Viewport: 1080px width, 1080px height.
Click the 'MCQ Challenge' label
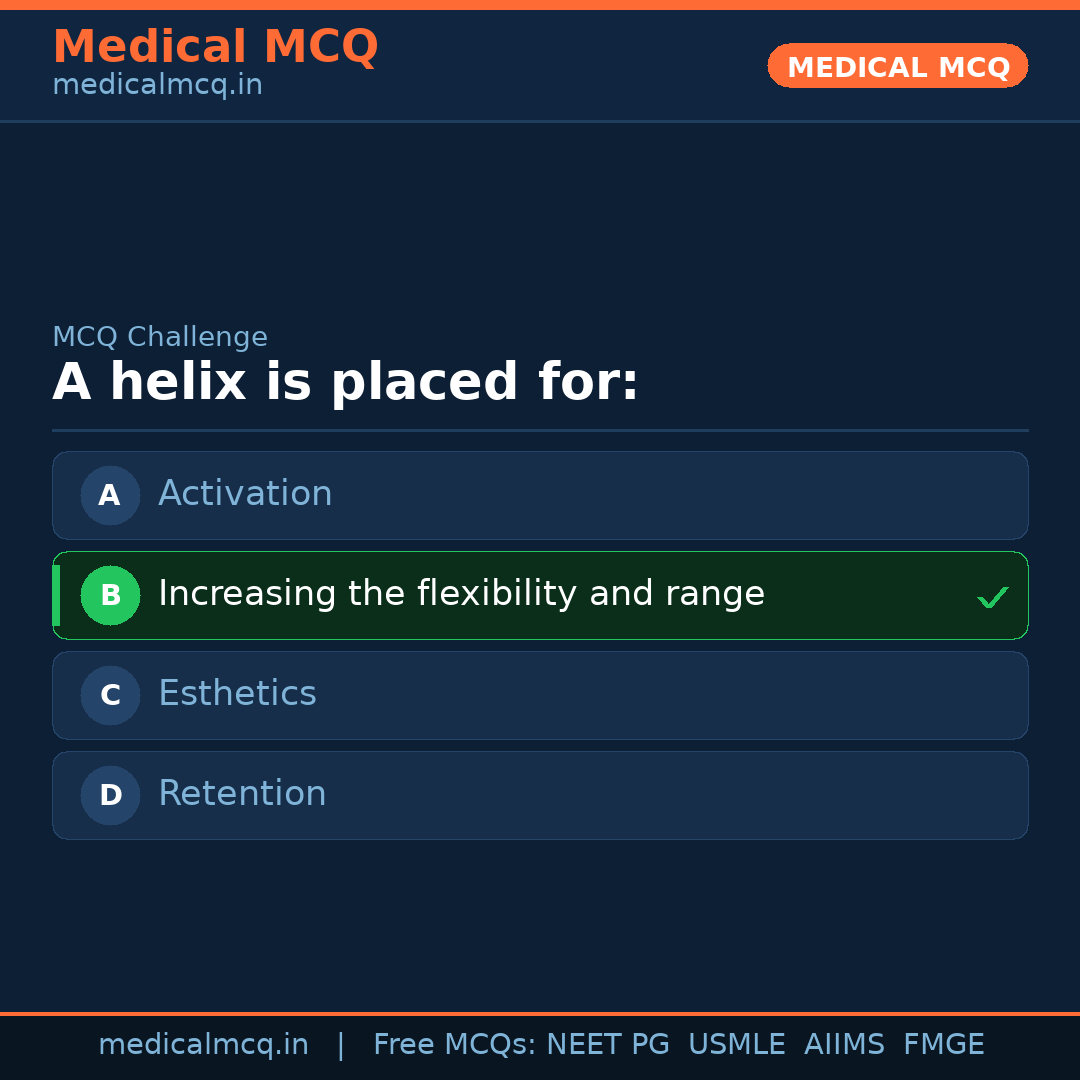(160, 337)
